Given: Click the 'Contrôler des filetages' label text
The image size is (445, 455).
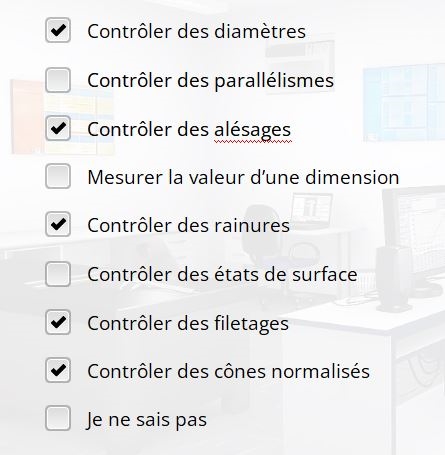Looking at the screenshot, I should tap(188, 324).
